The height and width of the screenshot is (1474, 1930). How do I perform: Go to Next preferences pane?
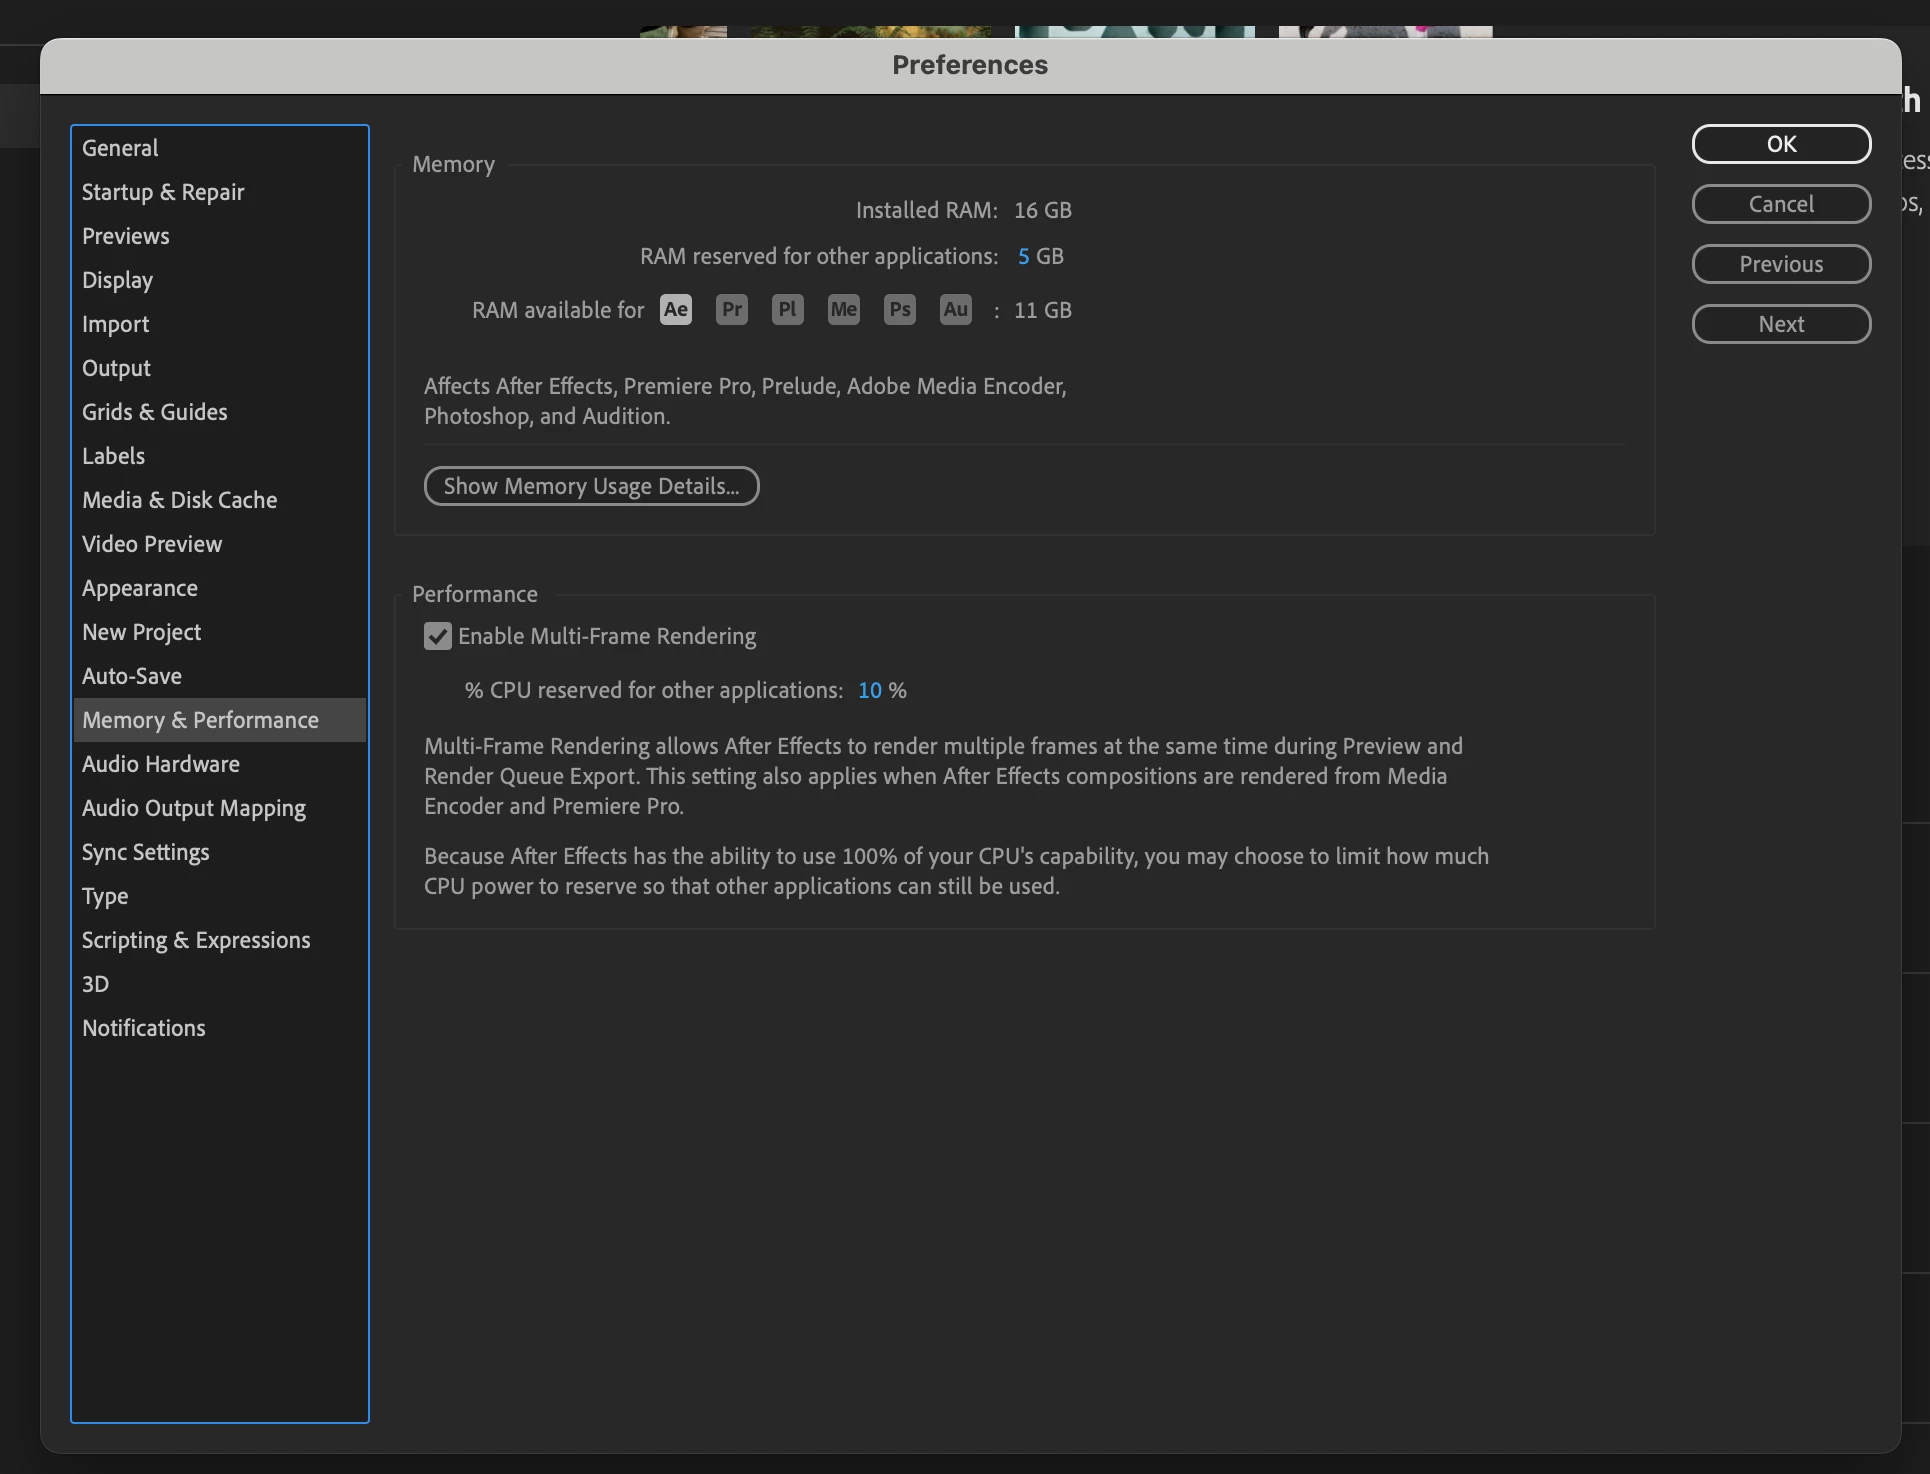click(1780, 324)
